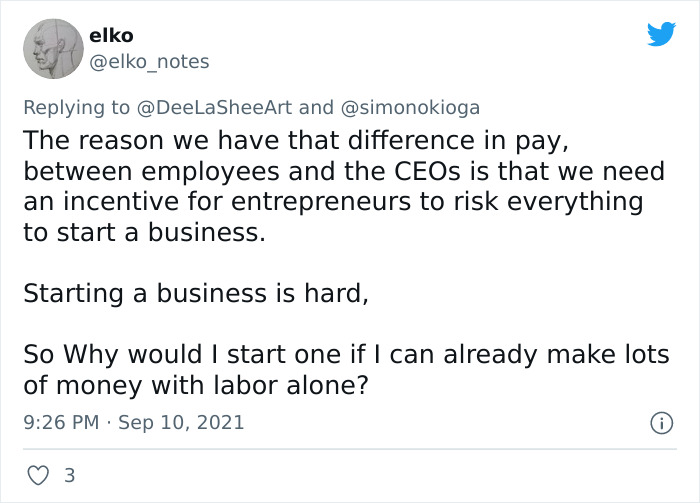The height and width of the screenshot is (503, 700).
Task: Click the Twitter bird logo
Action: (661, 34)
